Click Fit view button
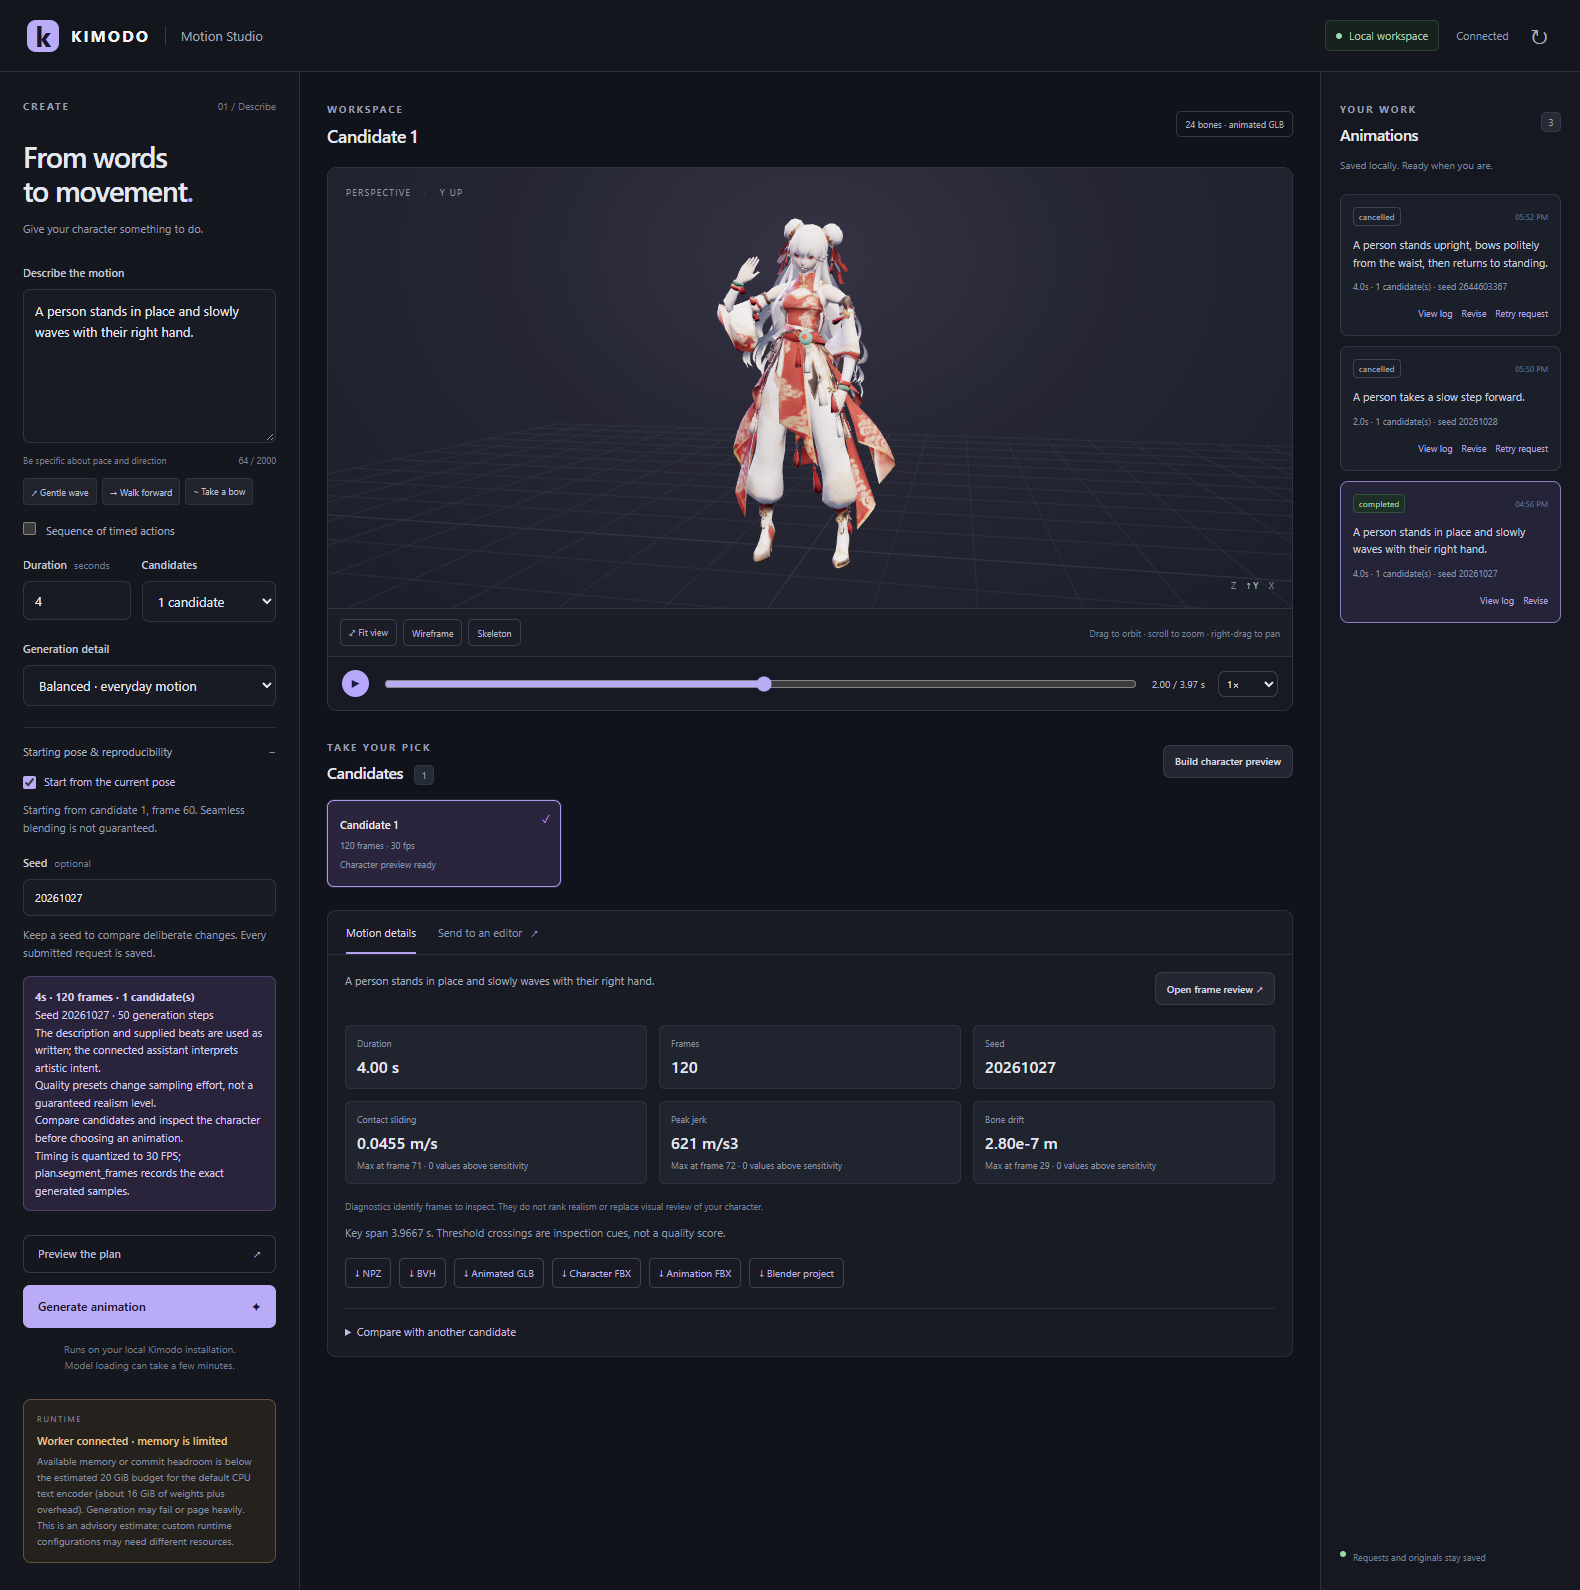Viewport: 1580px width, 1590px height. click(x=368, y=633)
